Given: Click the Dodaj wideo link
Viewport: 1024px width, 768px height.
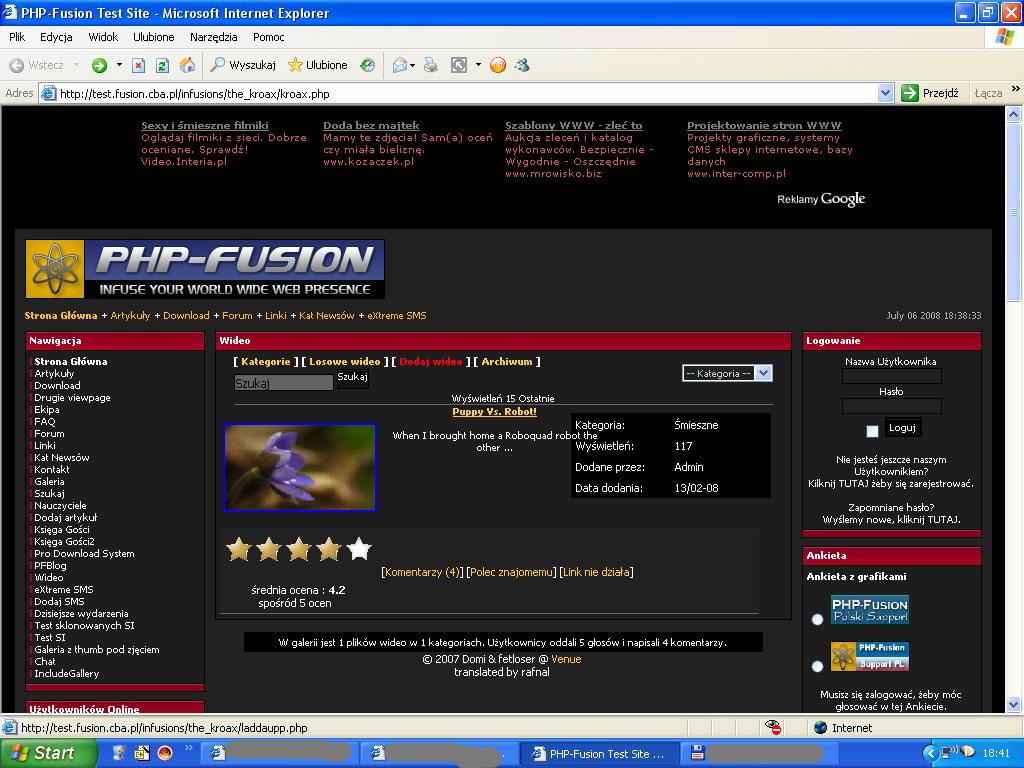Looking at the screenshot, I should pyautogui.click(x=430, y=362).
